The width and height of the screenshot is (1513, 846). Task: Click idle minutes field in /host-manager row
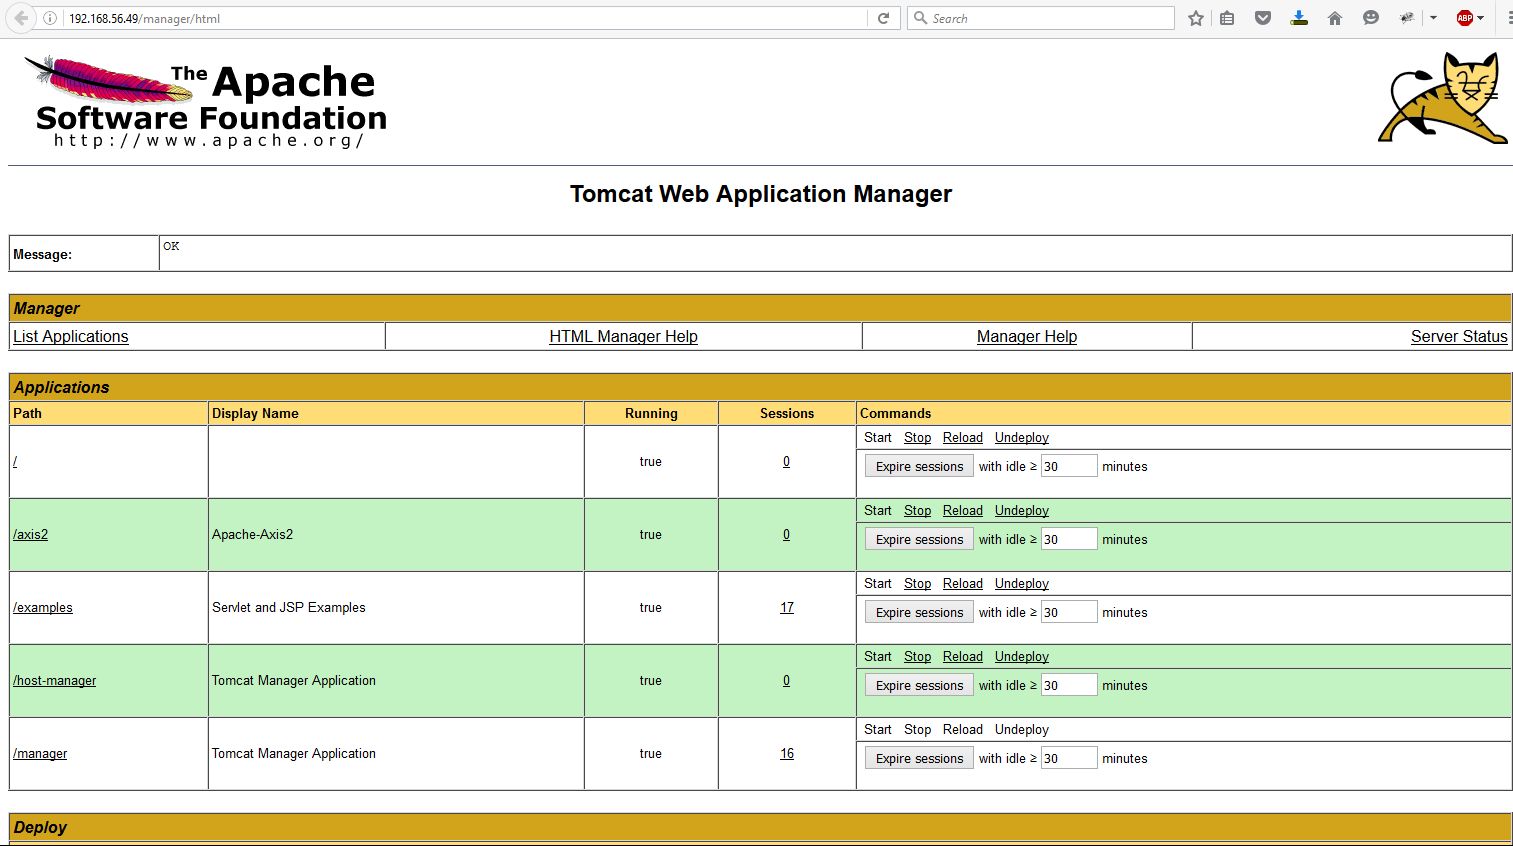click(x=1069, y=686)
